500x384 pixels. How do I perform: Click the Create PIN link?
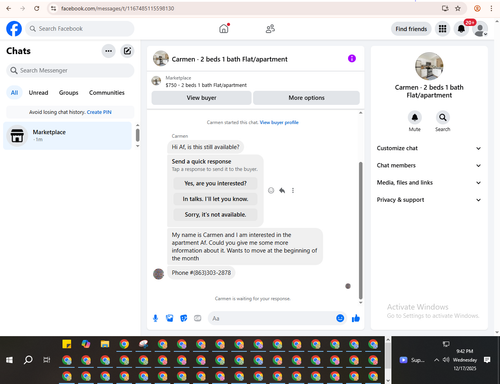coord(99,112)
